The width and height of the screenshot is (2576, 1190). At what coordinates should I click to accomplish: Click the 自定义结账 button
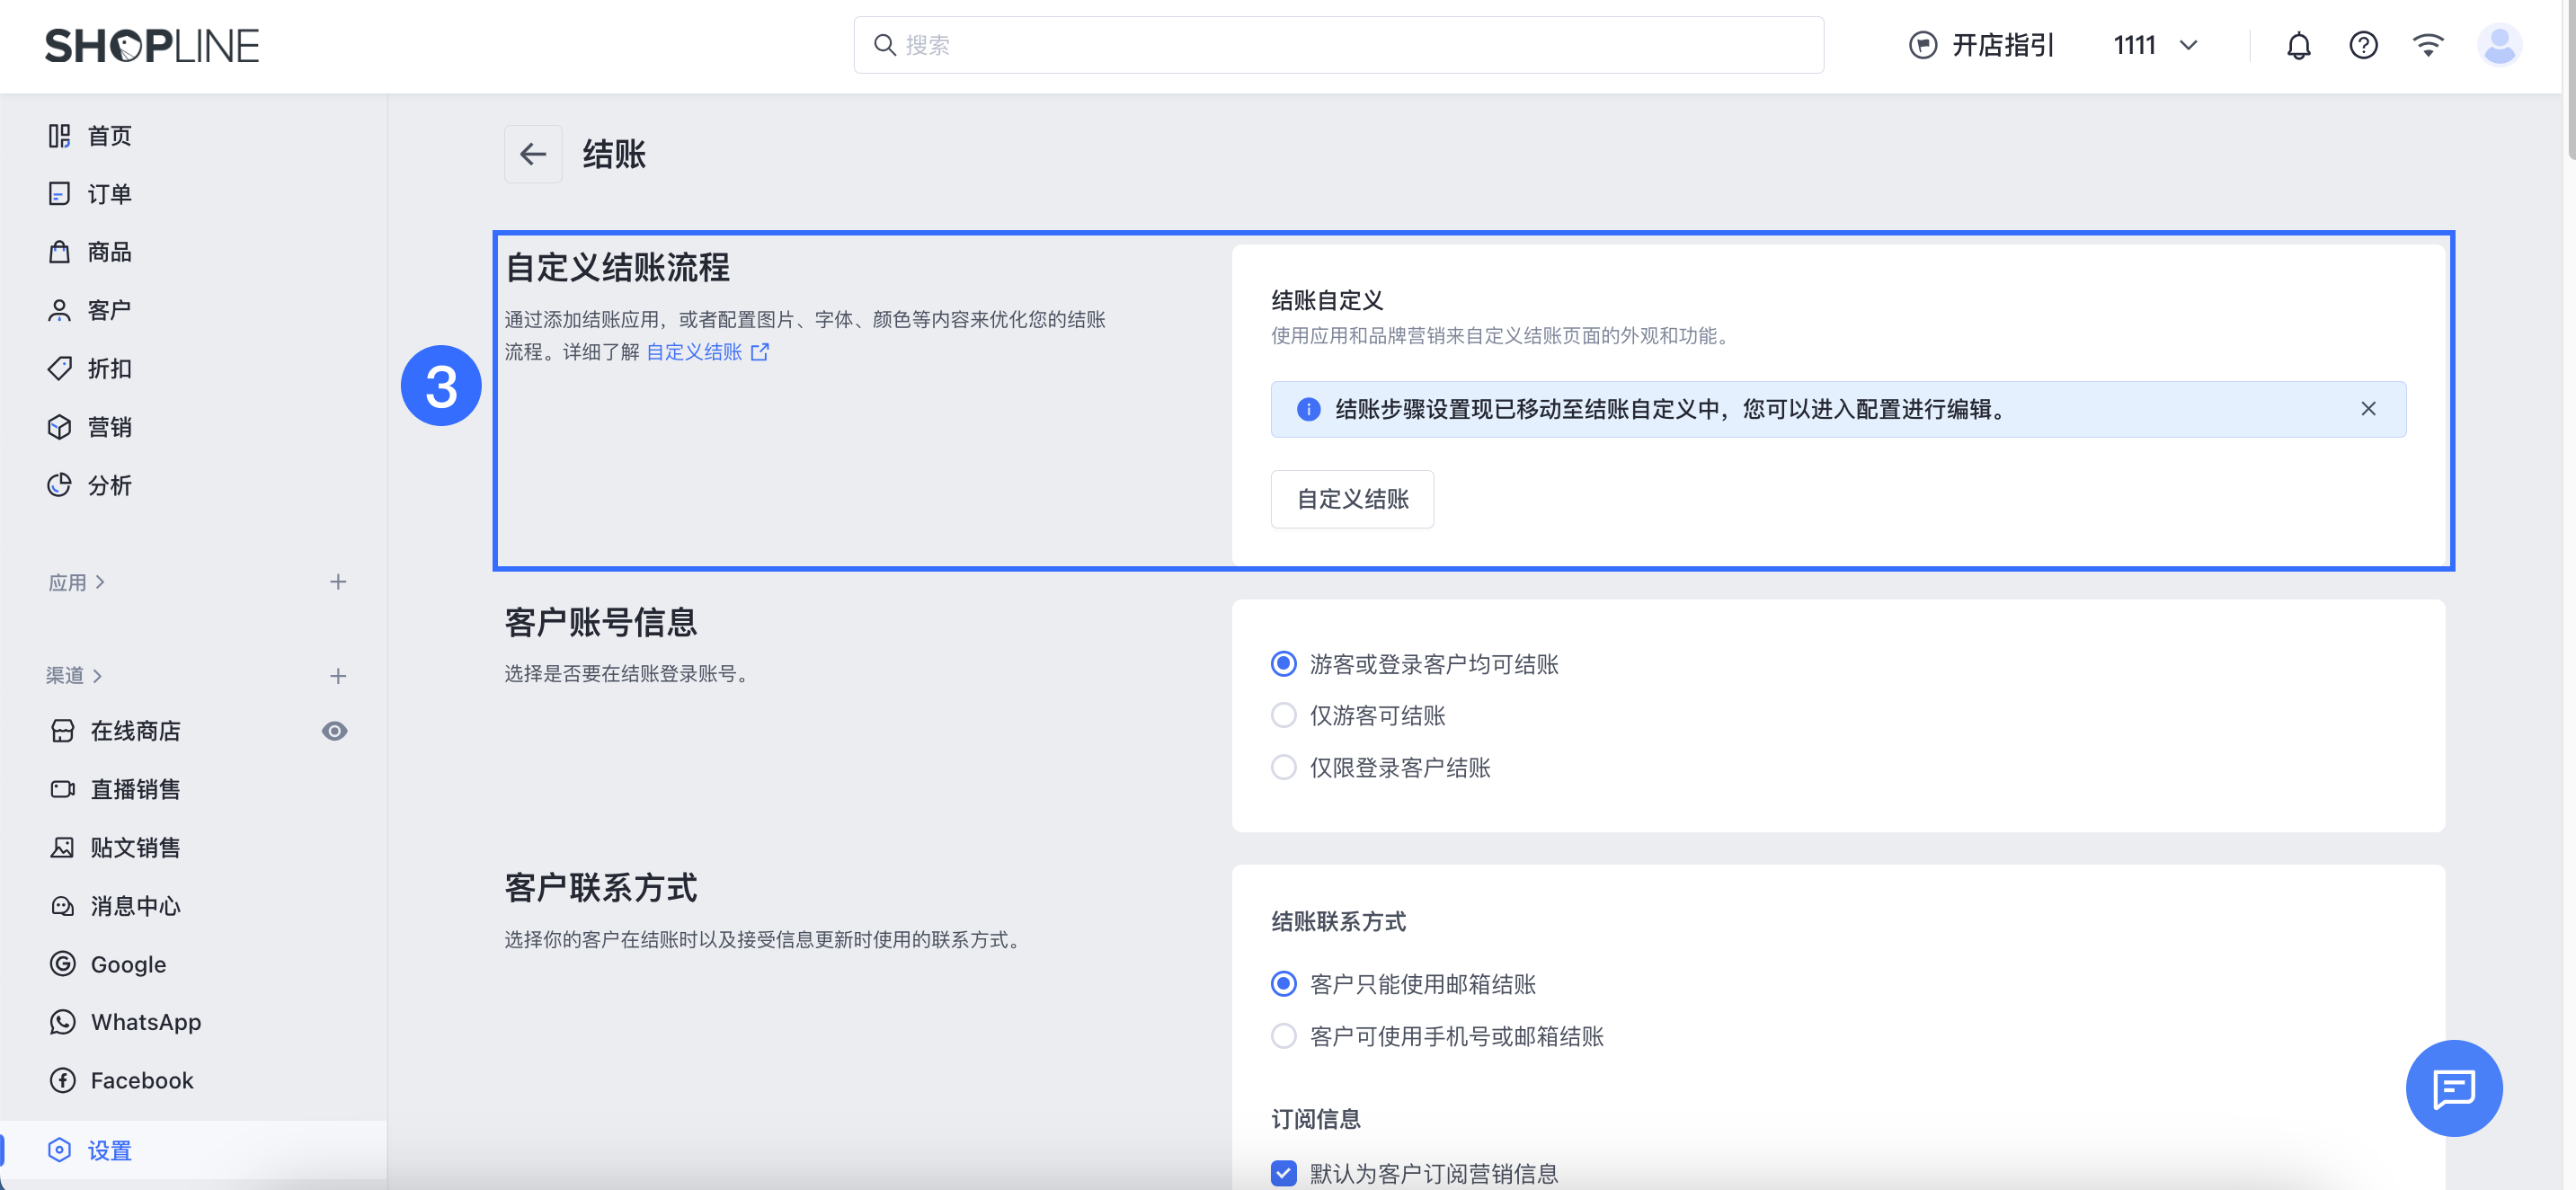1352,499
